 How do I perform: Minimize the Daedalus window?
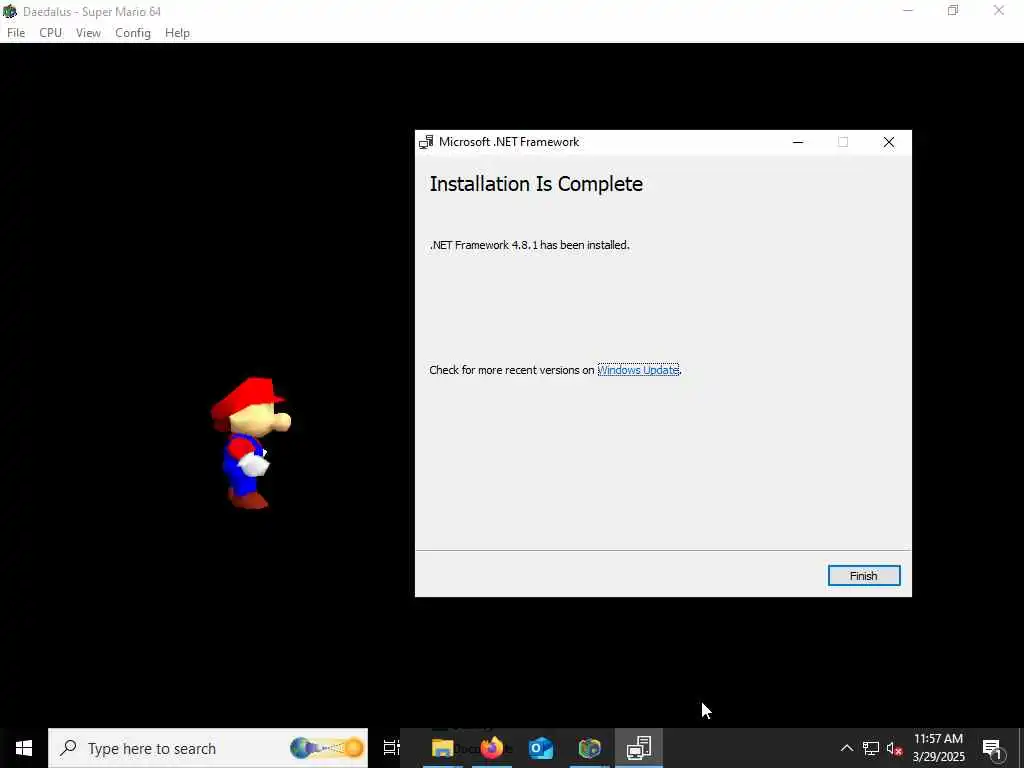pyautogui.click(x=908, y=10)
